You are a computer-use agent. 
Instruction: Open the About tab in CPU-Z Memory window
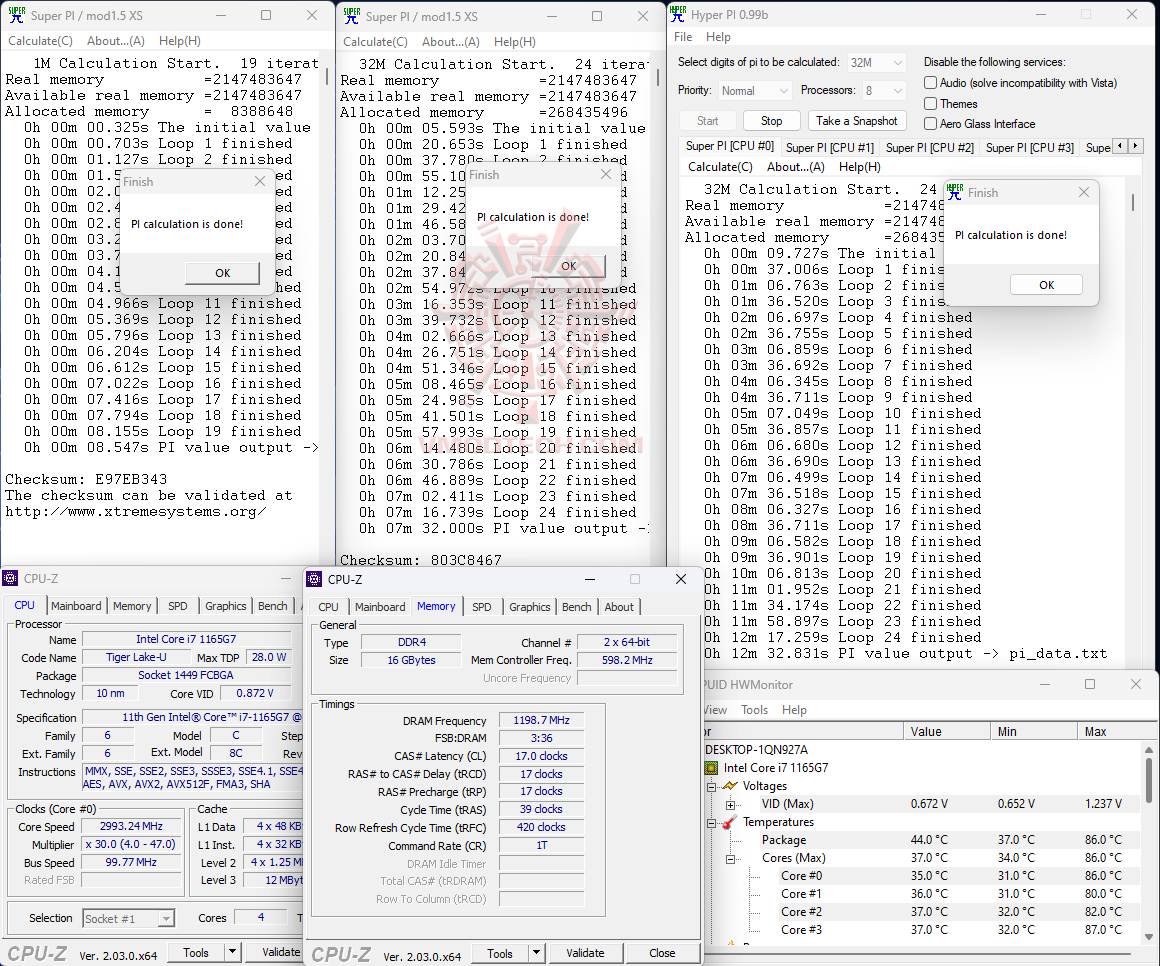coord(618,607)
